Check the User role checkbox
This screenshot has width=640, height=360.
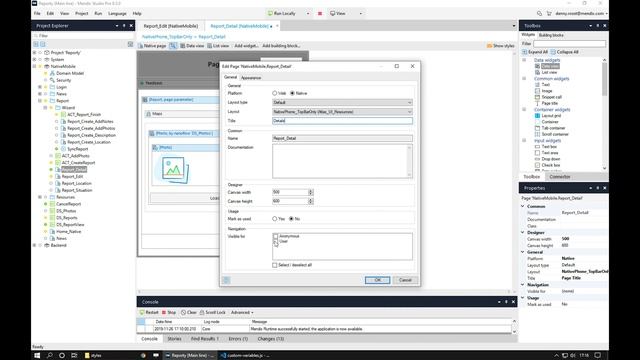(276, 242)
